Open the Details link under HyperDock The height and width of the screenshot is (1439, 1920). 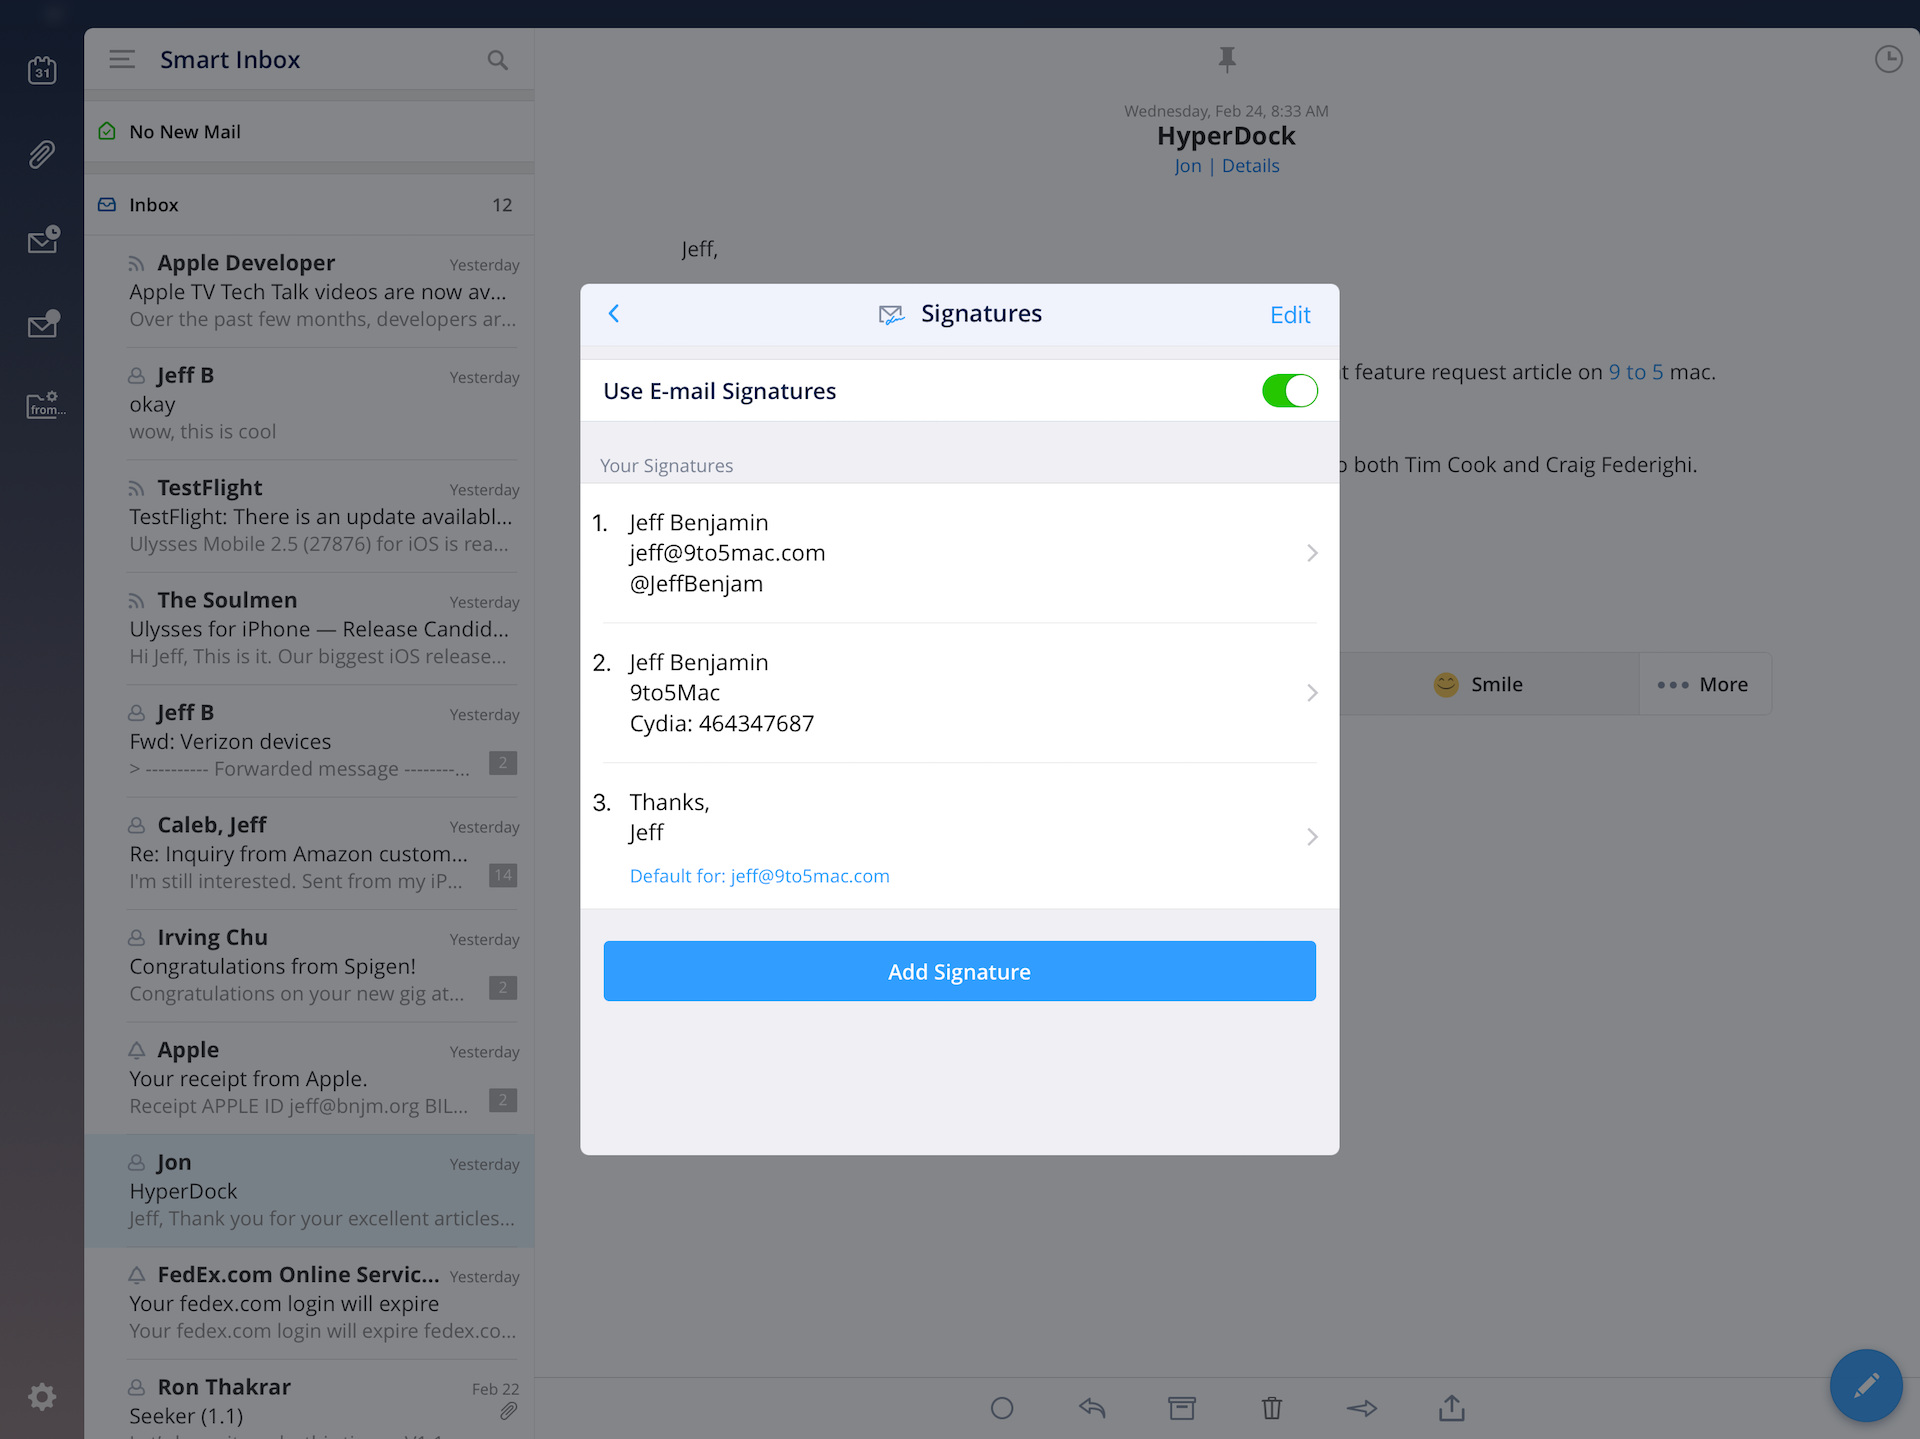coord(1250,166)
